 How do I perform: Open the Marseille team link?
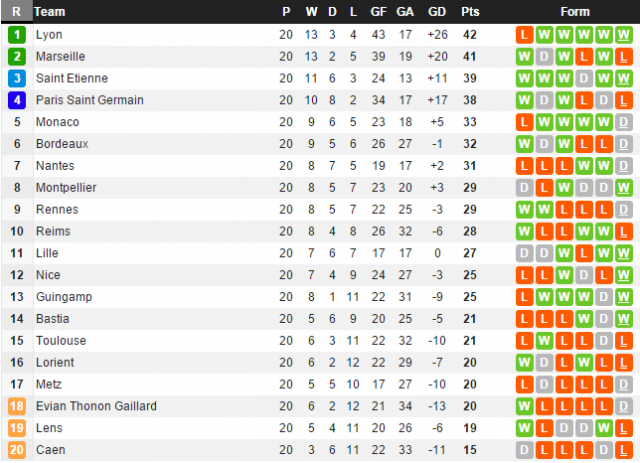point(60,56)
